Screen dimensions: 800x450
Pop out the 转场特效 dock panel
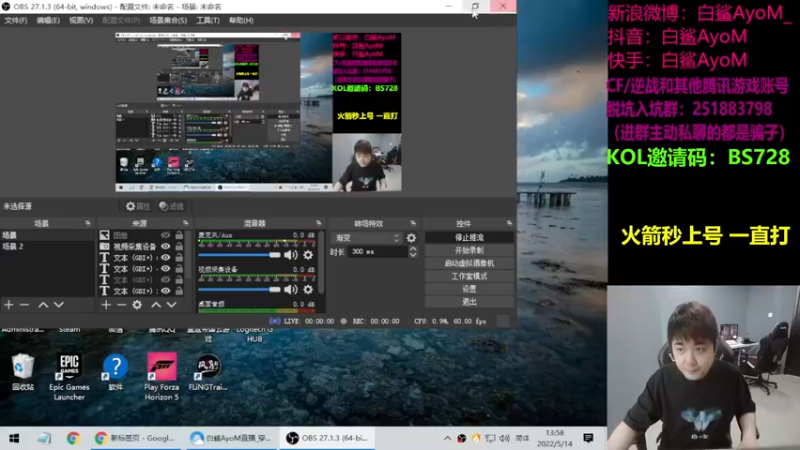point(413,223)
